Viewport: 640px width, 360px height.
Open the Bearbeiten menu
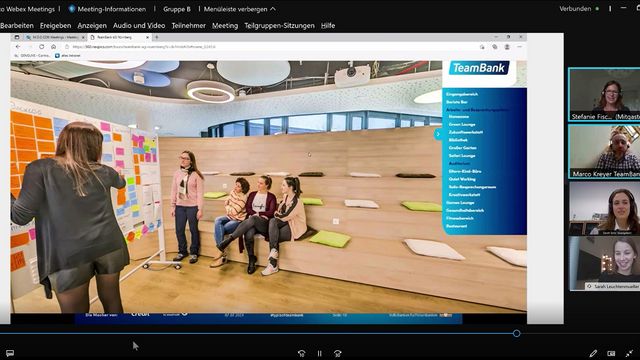17,25
